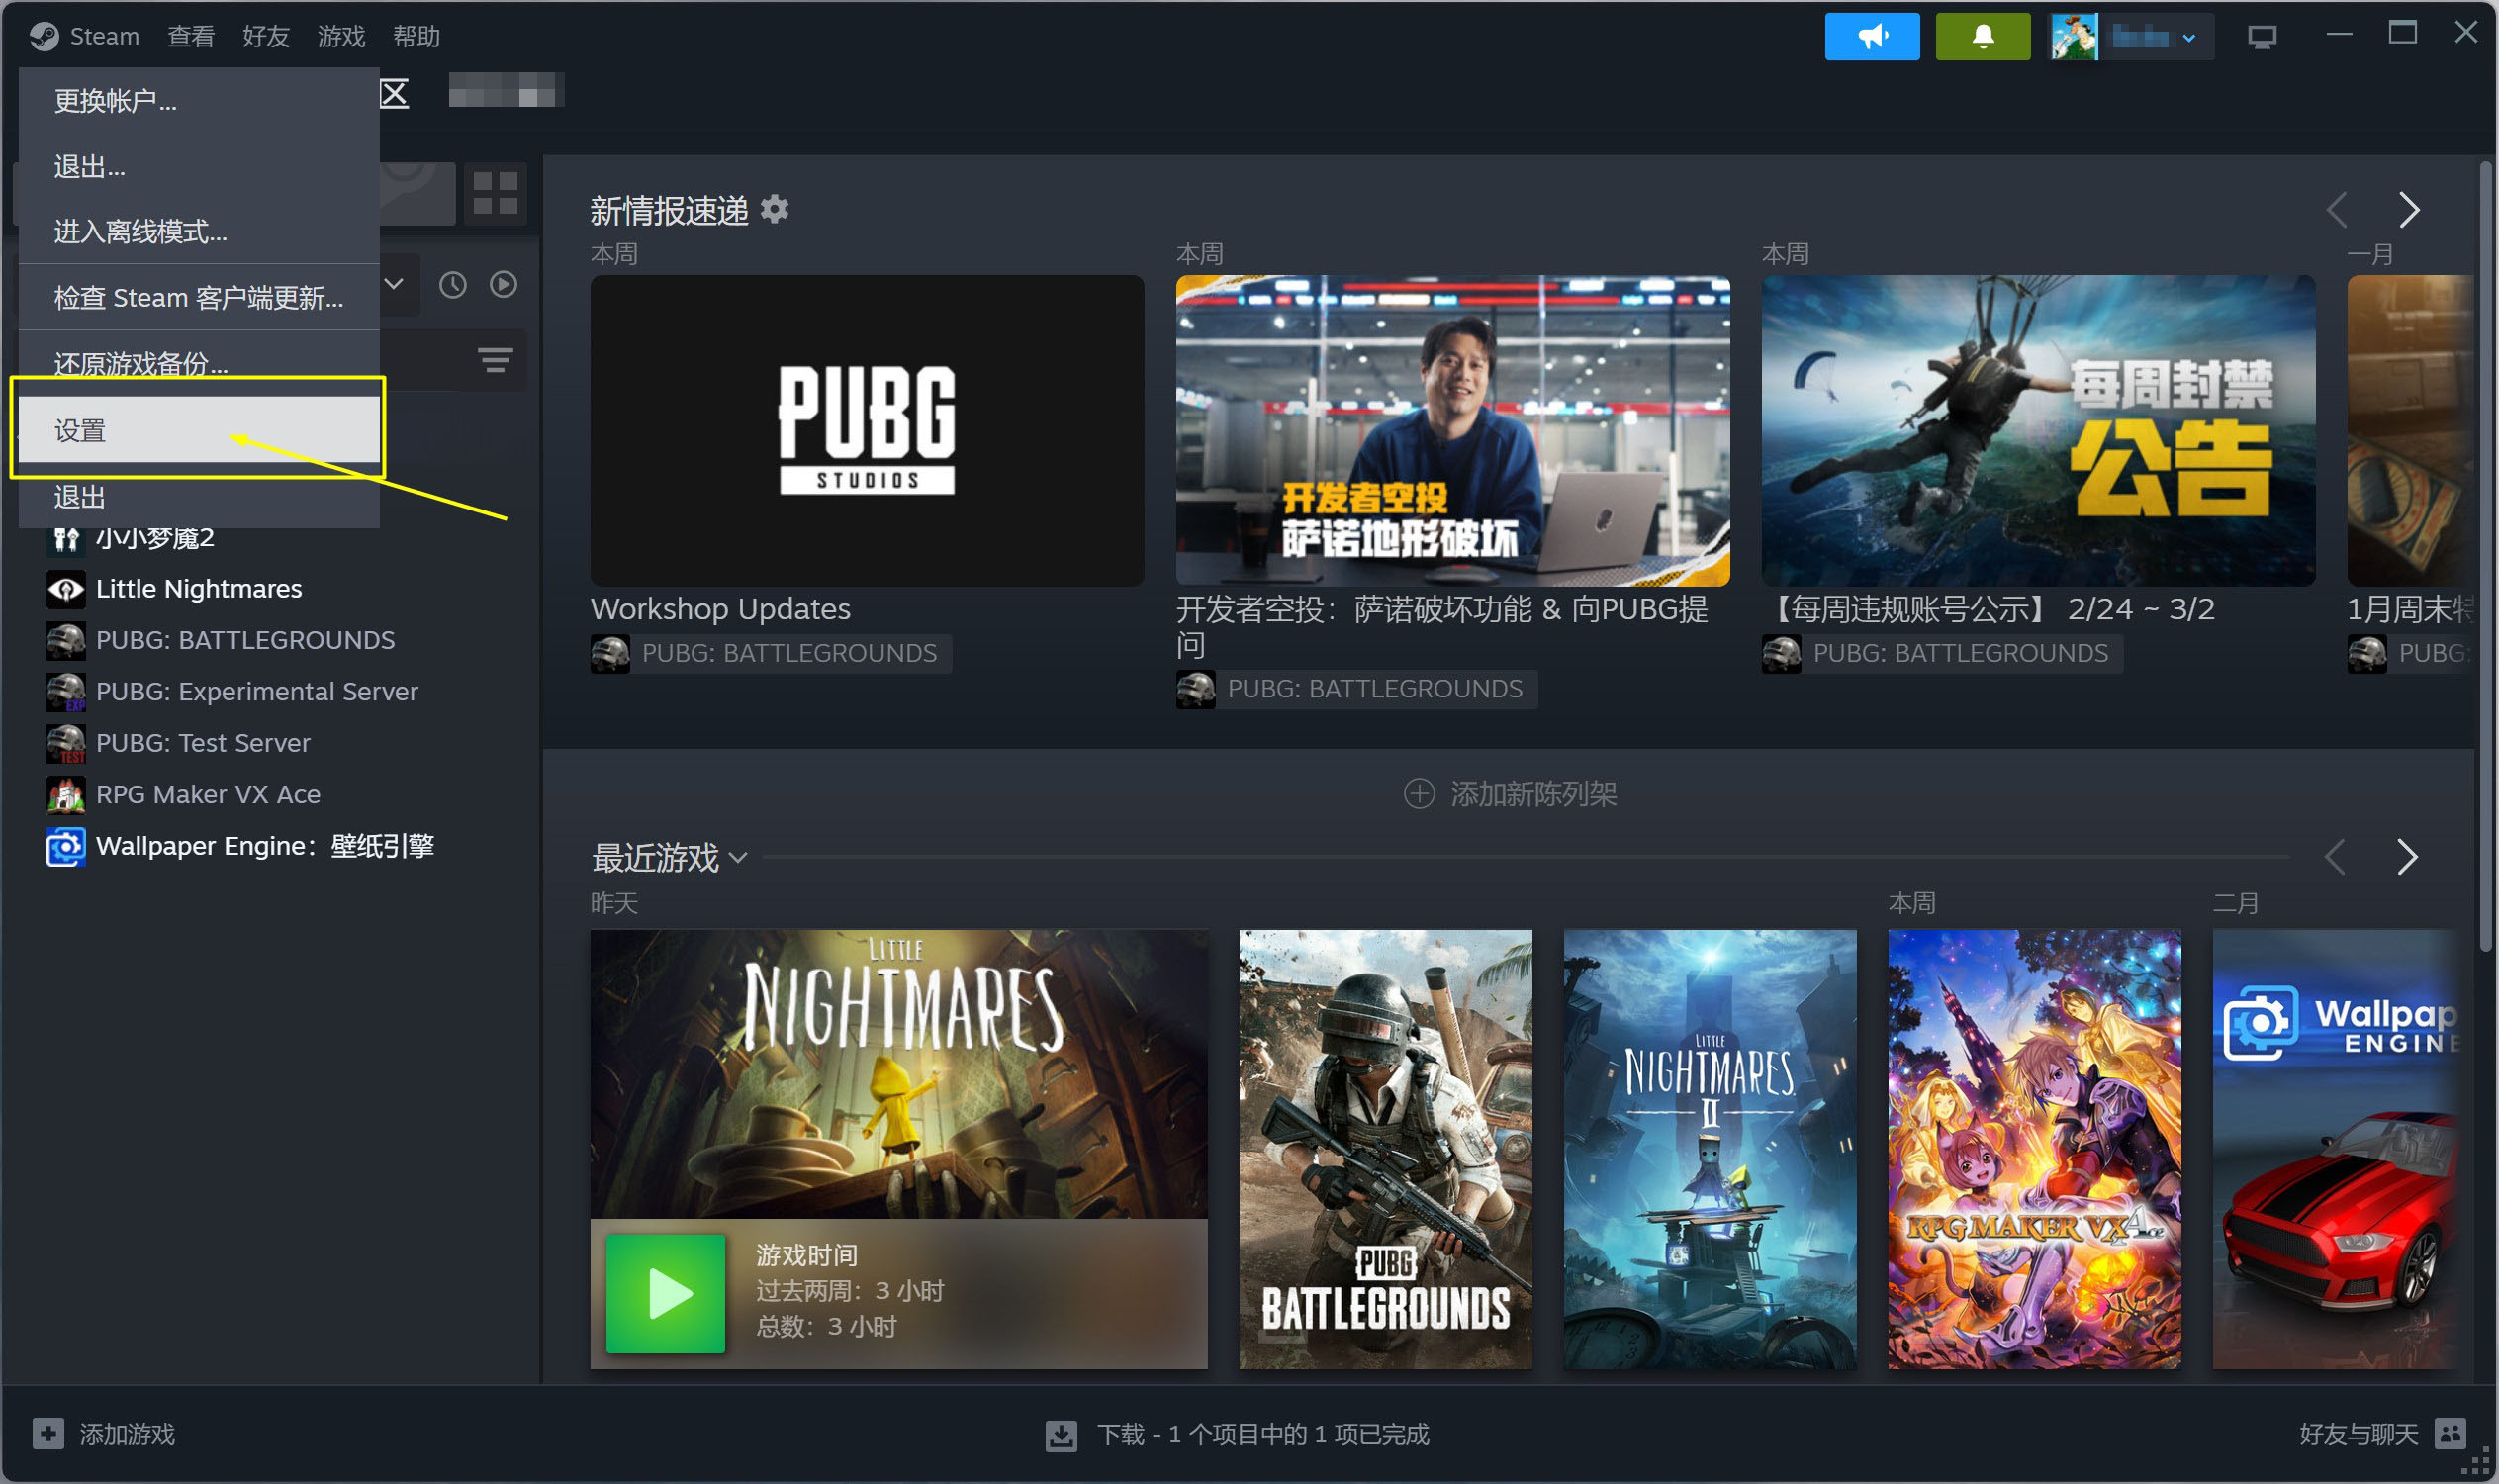This screenshot has width=2499, height=1484.
Task: Open the notifications bell button
Action: pyautogui.click(x=1982, y=37)
